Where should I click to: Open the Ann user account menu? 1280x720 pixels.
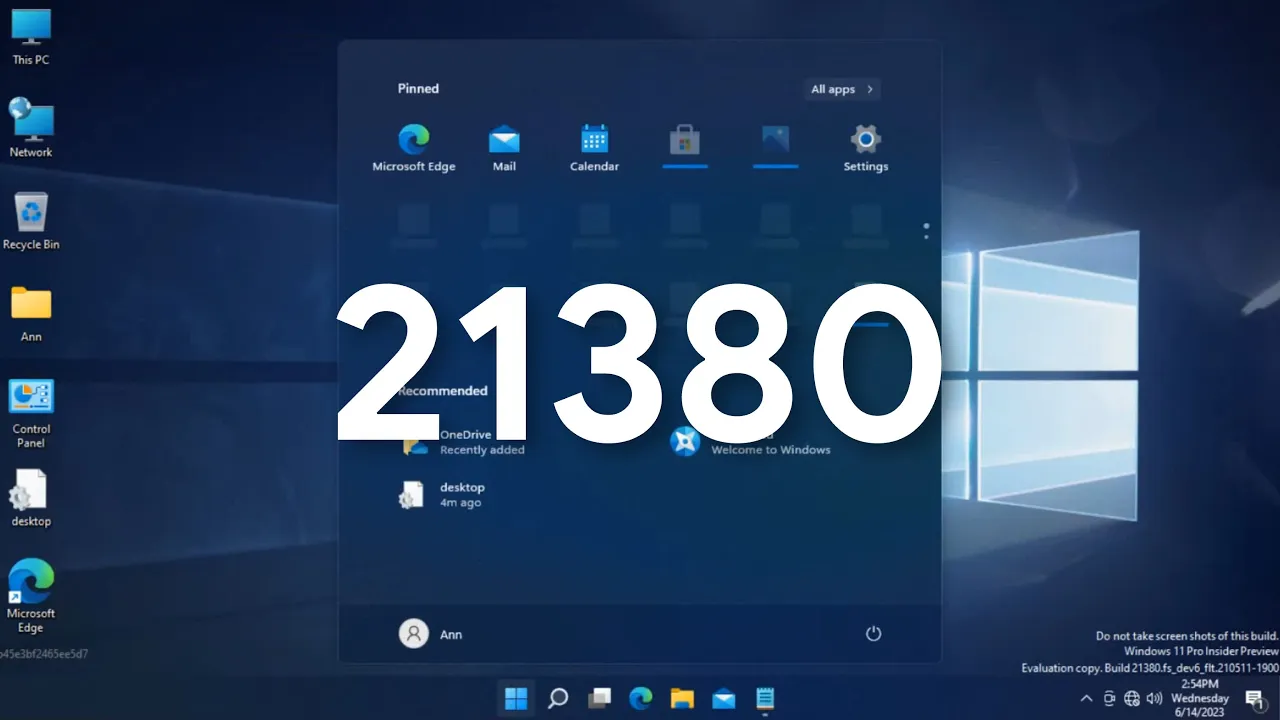pos(431,634)
